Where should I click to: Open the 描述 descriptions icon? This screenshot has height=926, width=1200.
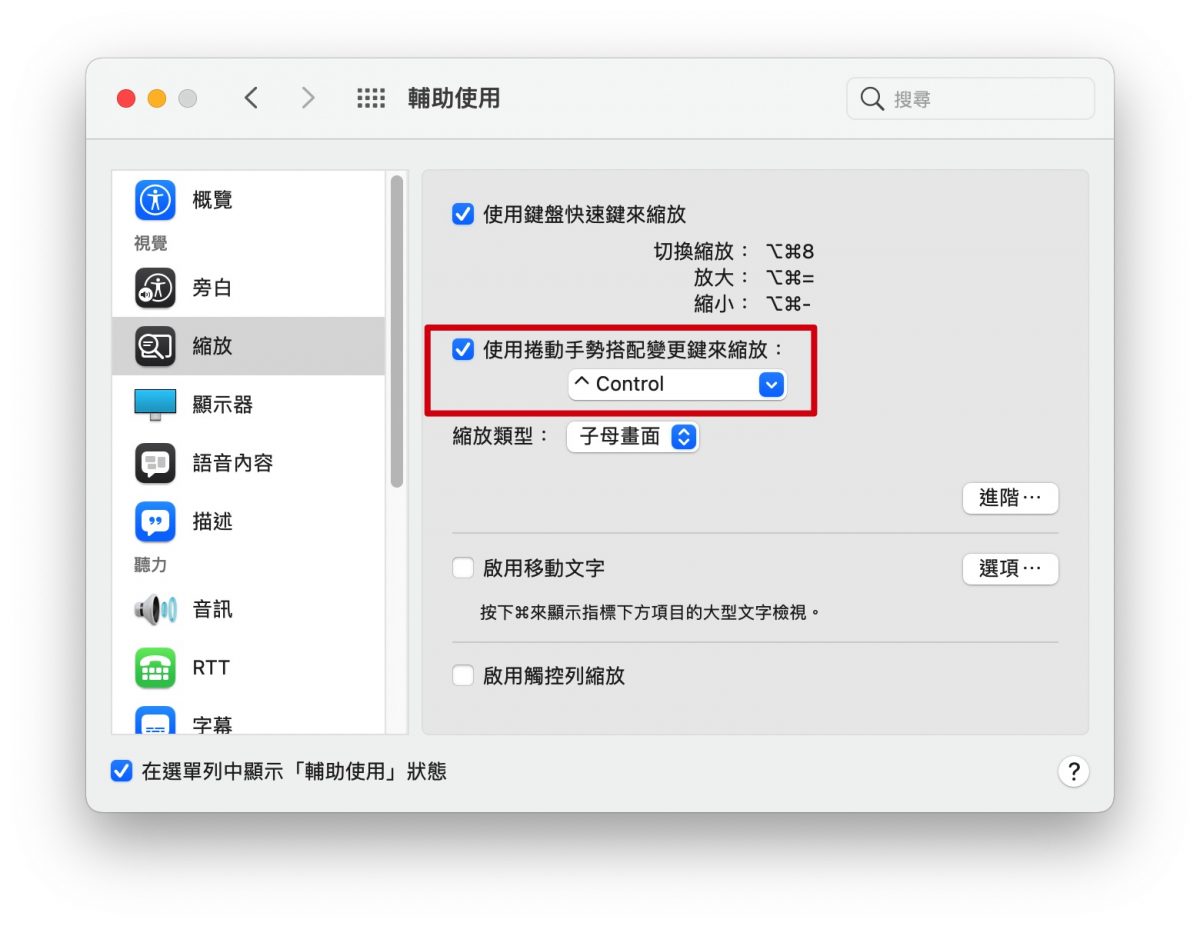155,521
